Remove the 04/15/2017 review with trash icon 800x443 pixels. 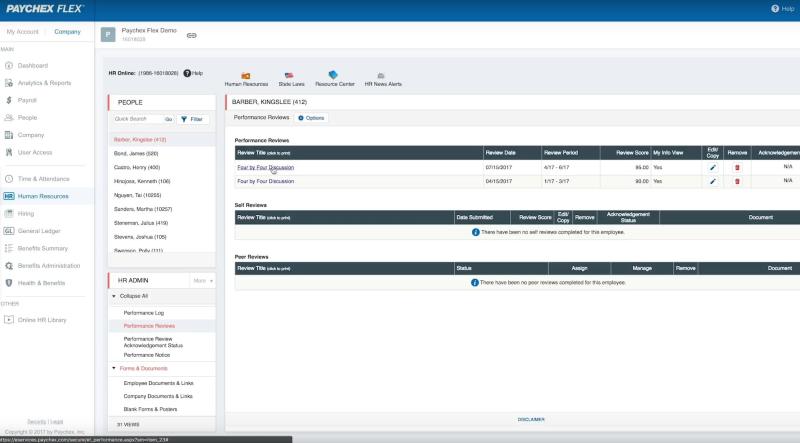pyautogui.click(x=737, y=181)
